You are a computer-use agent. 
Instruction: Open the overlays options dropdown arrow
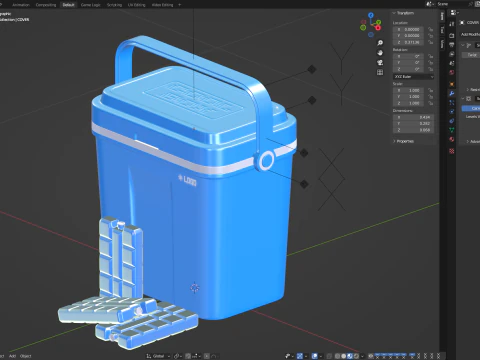coord(321,356)
